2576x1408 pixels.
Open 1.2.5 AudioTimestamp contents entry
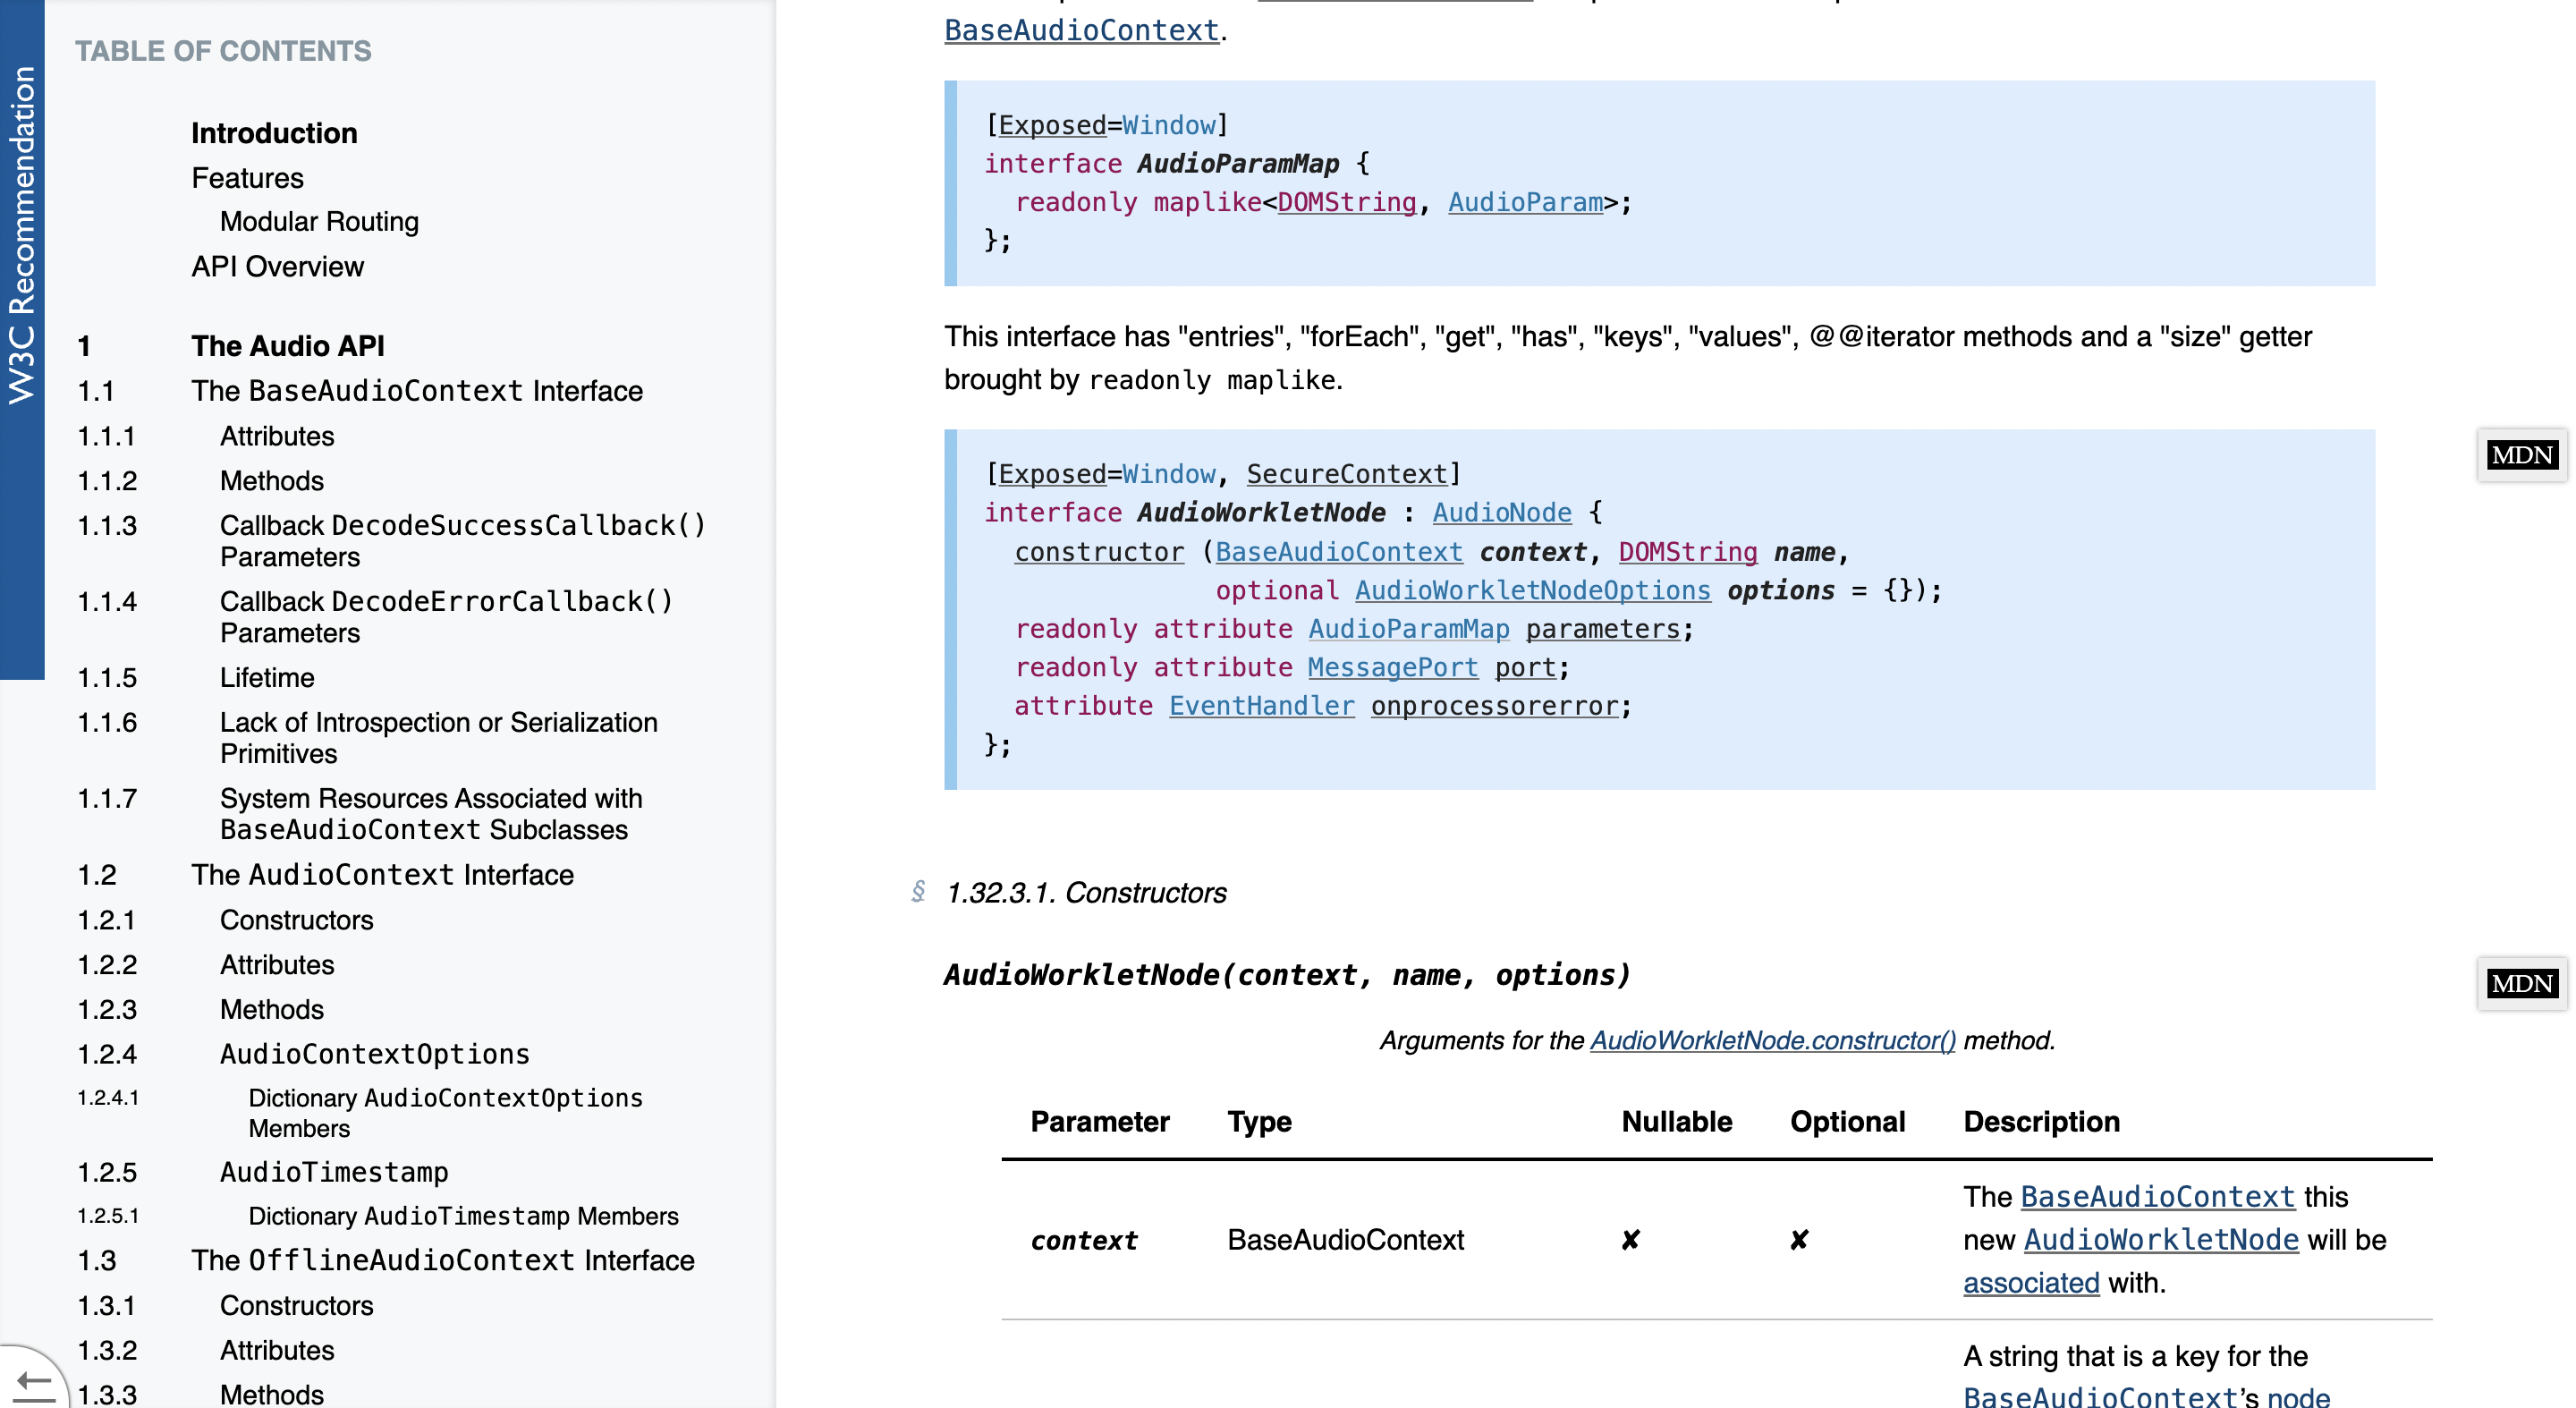tap(333, 1172)
